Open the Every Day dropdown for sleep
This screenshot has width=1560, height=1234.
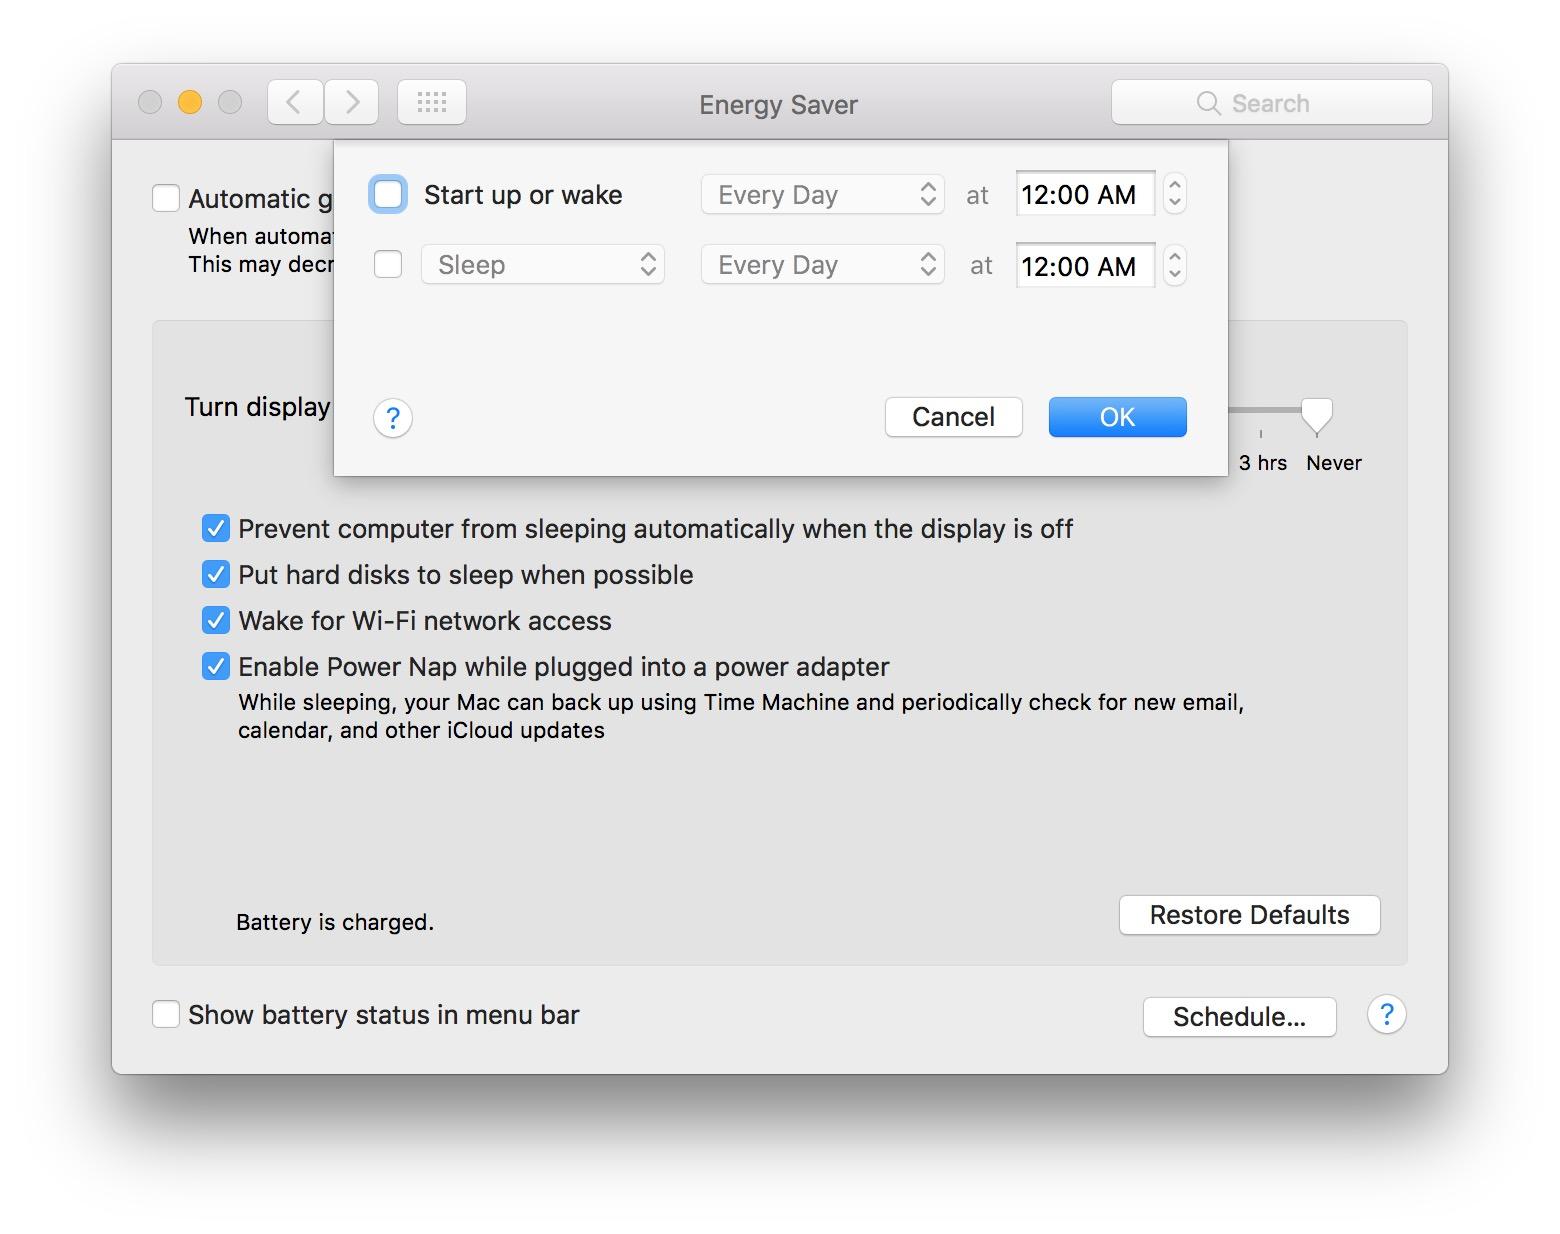tap(822, 265)
